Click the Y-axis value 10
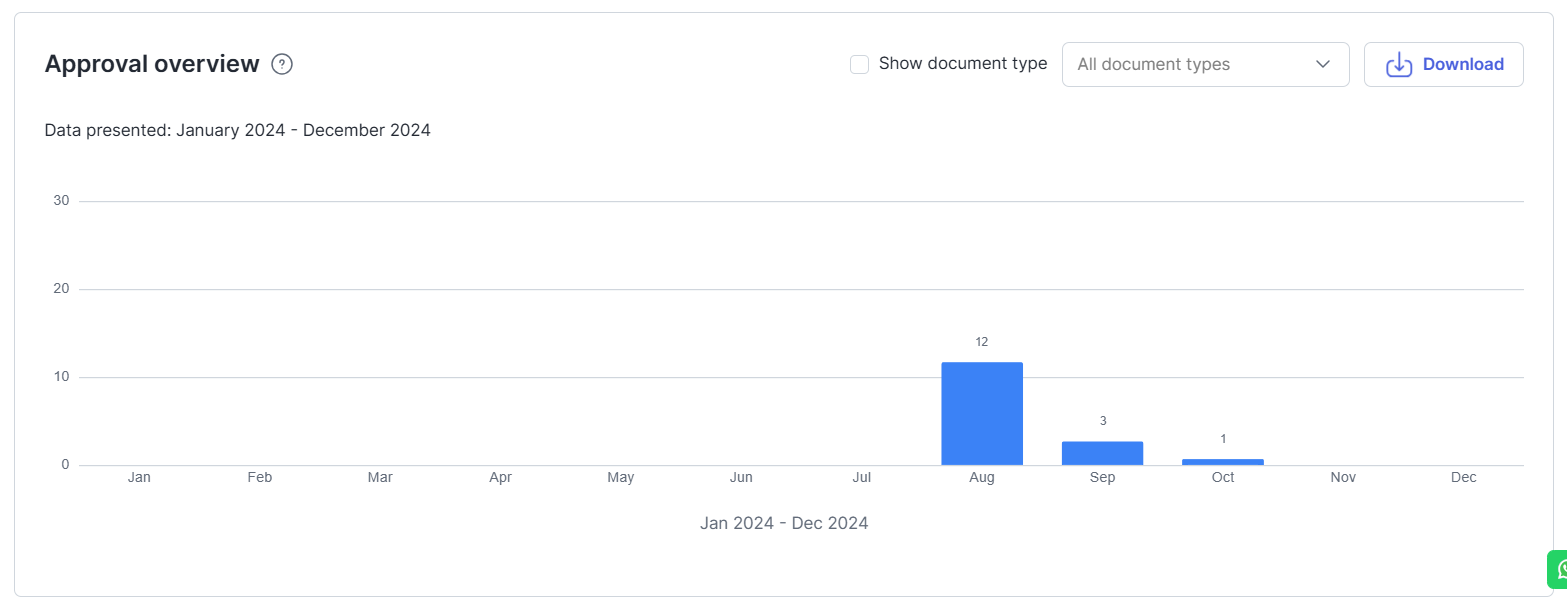This screenshot has width=1567, height=607. 61,377
